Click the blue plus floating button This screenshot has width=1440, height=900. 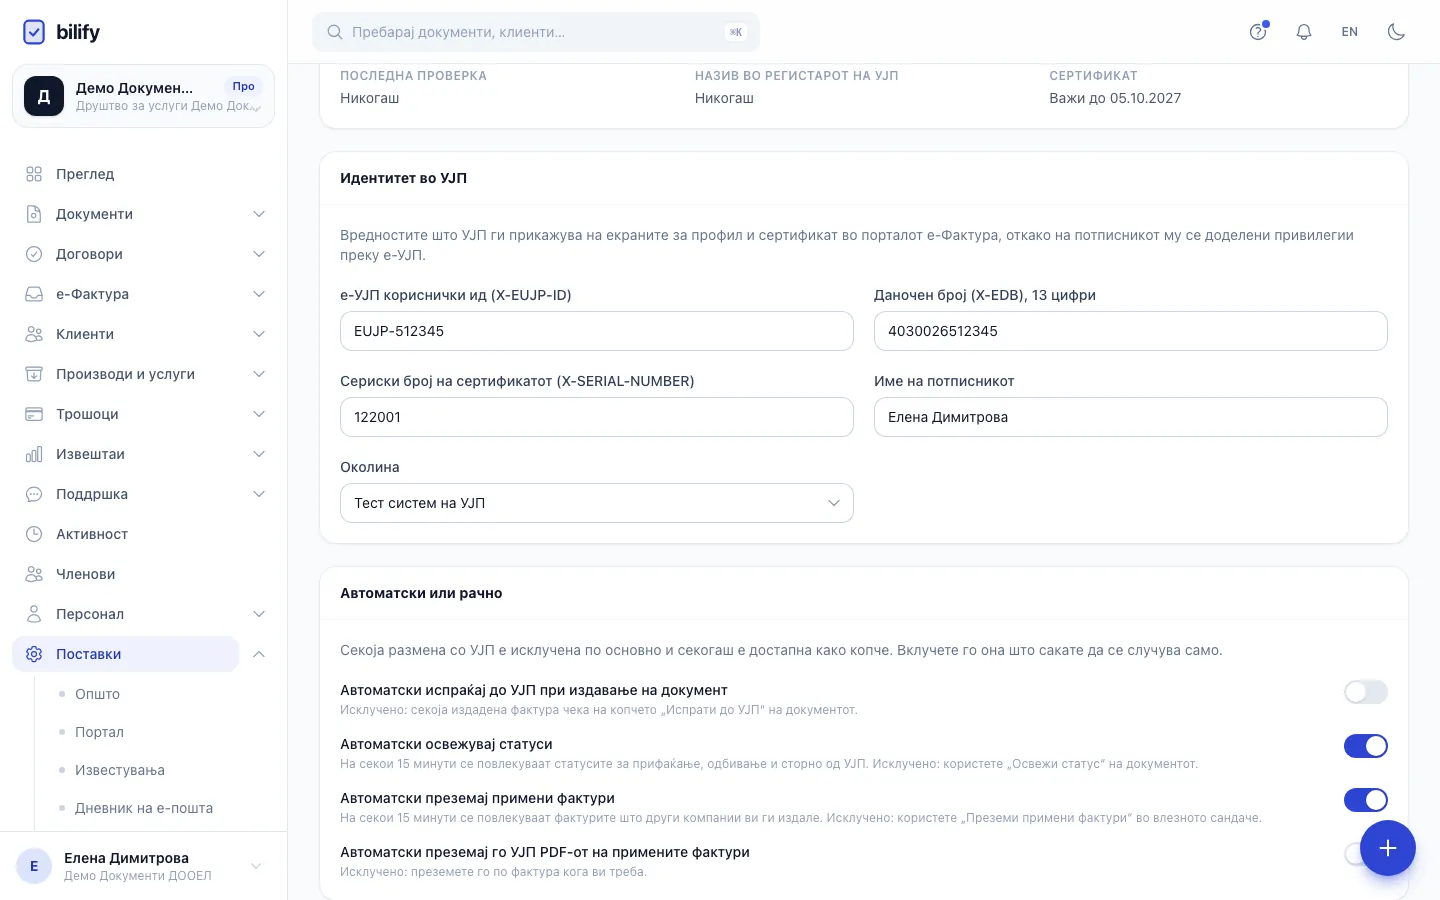pos(1387,848)
